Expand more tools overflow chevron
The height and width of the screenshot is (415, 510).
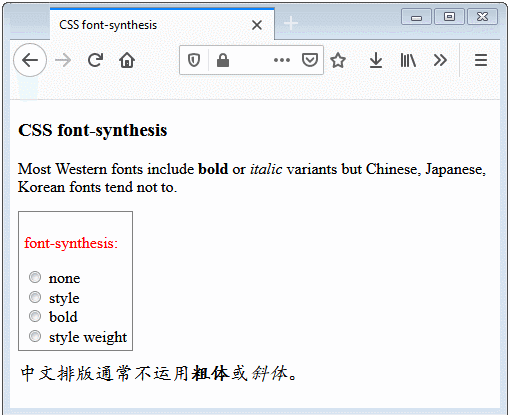440,60
